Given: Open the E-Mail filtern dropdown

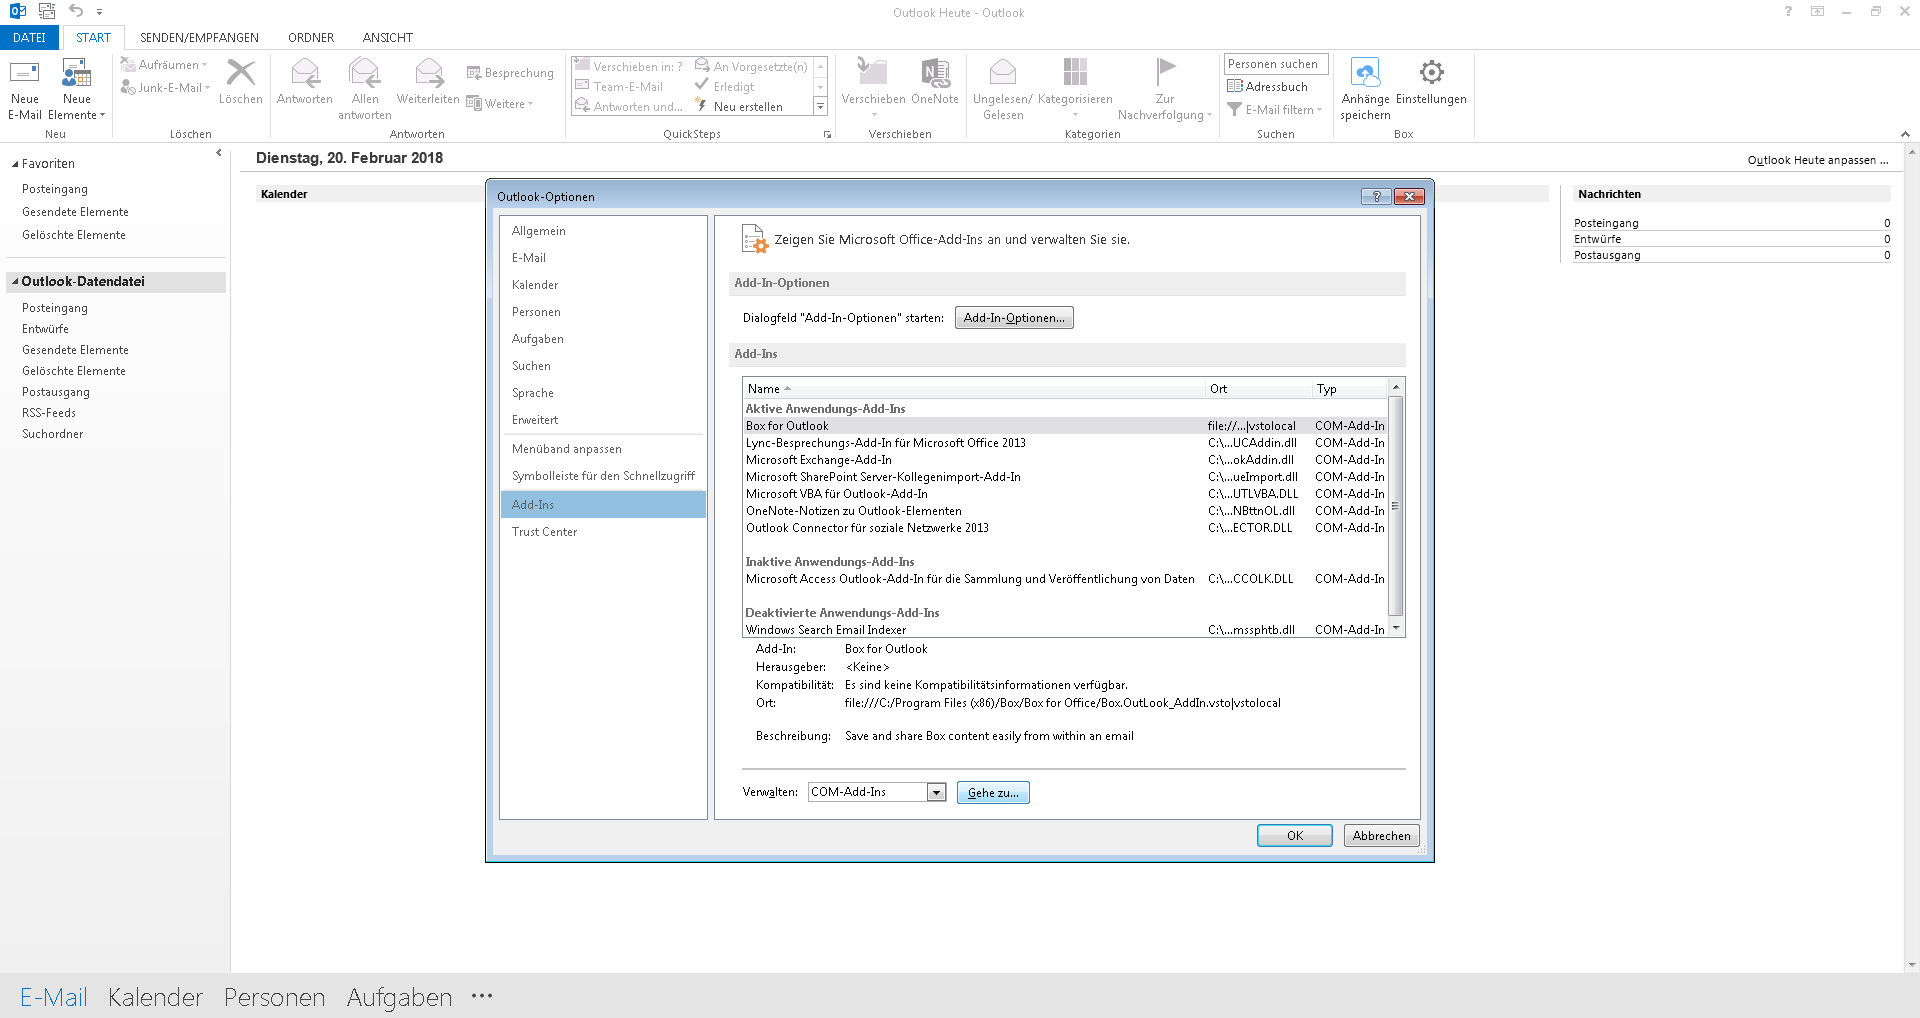Looking at the screenshot, I should [x=1275, y=110].
